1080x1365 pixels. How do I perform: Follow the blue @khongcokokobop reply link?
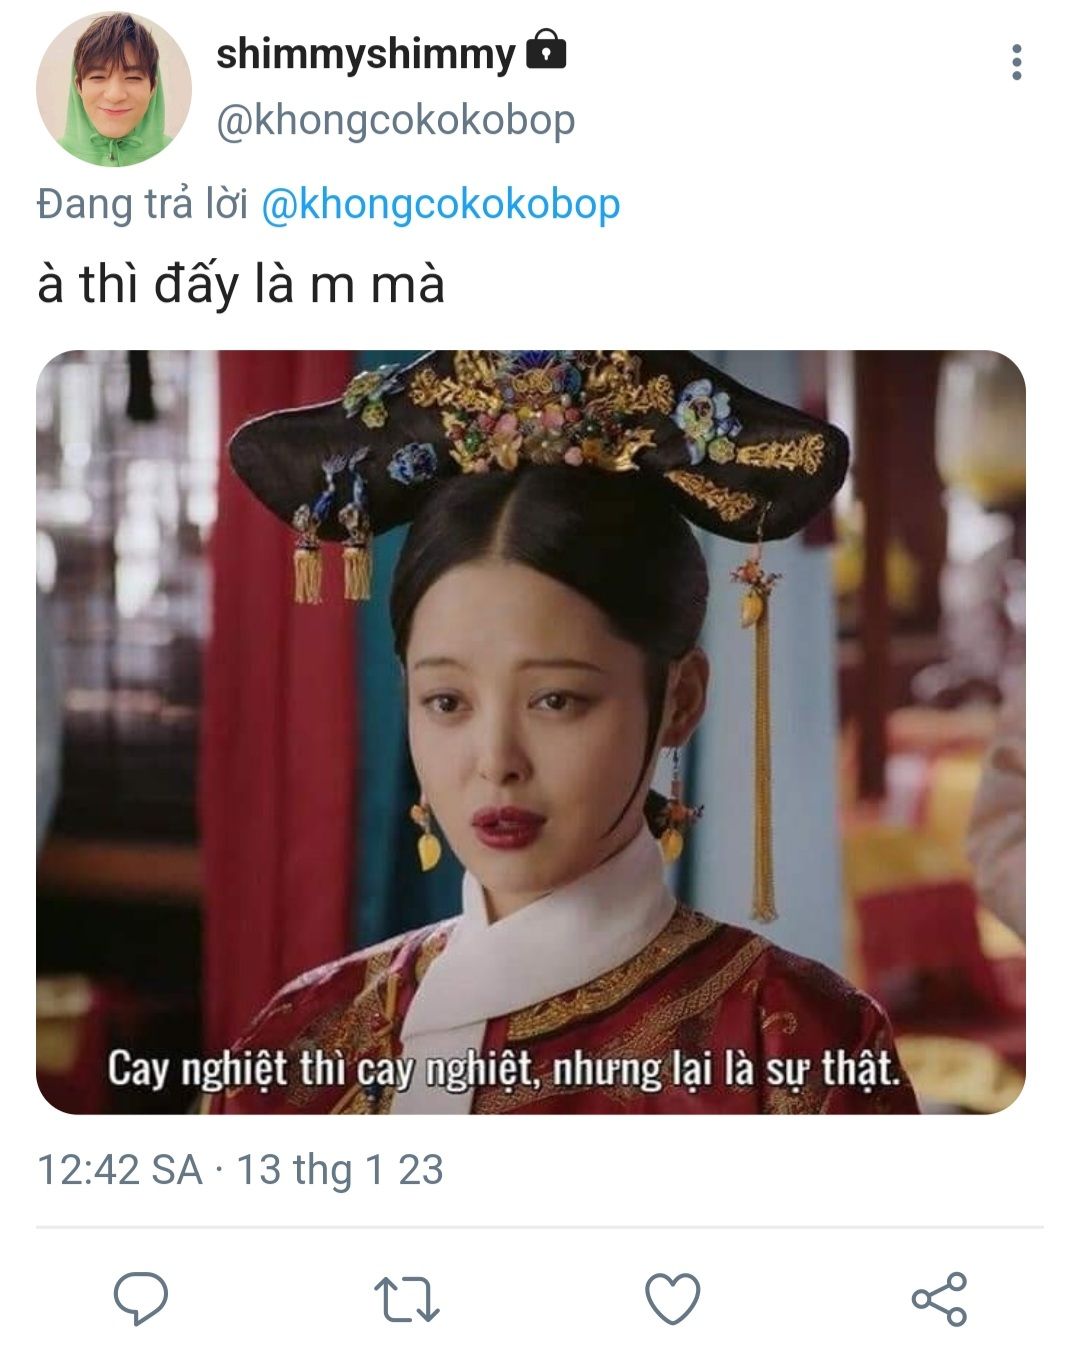tap(441, 204)
